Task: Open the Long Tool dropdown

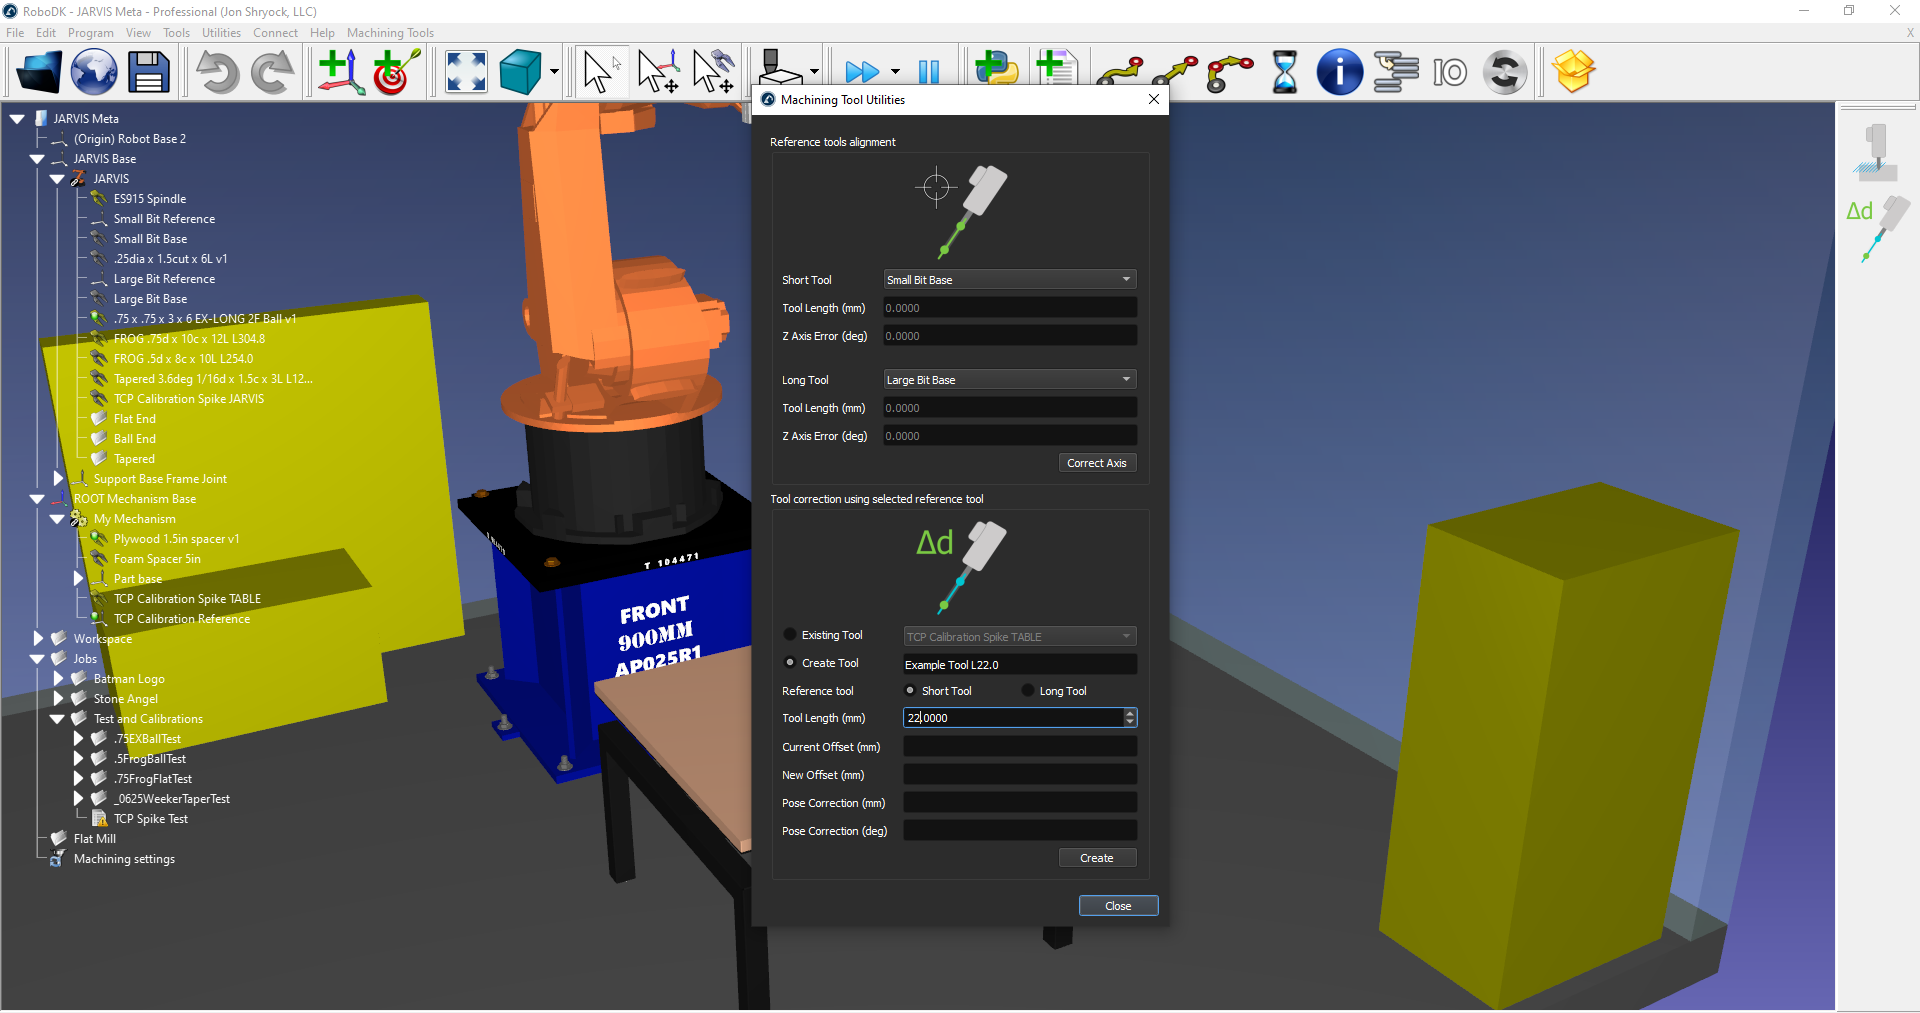Action: [x=1009, y=380]
